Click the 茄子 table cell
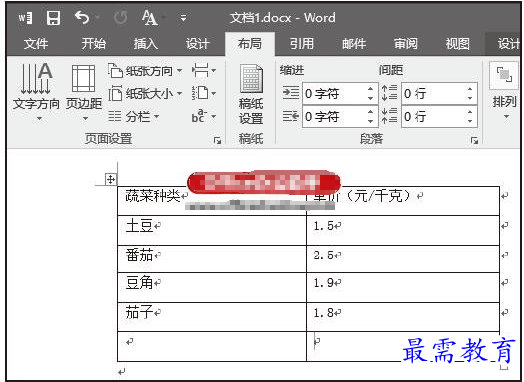The image size is (524, 382). pyautogui.click(x=212, y=317)
